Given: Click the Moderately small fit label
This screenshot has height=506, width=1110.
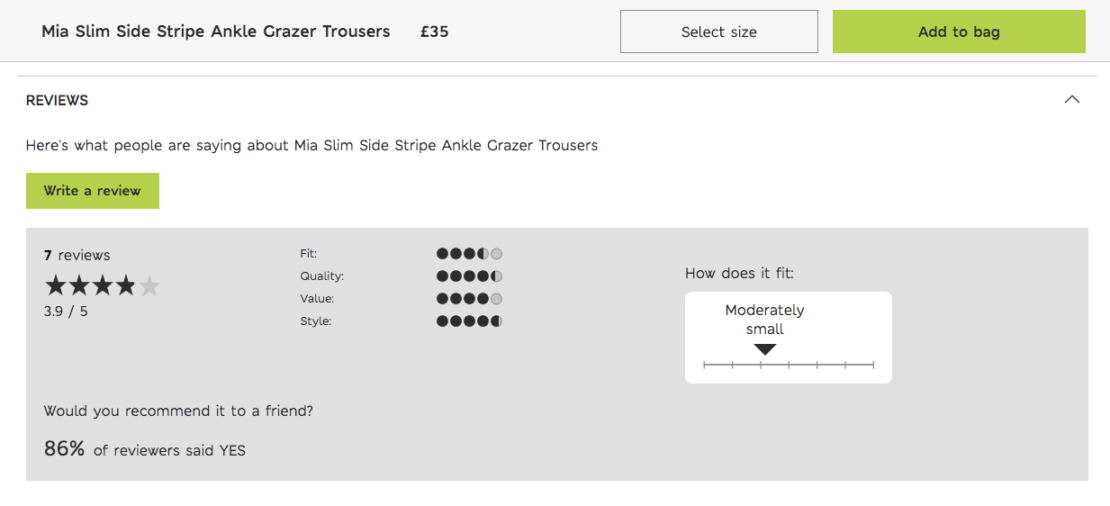Looking at the screenshot, I should tap(765, 320).
